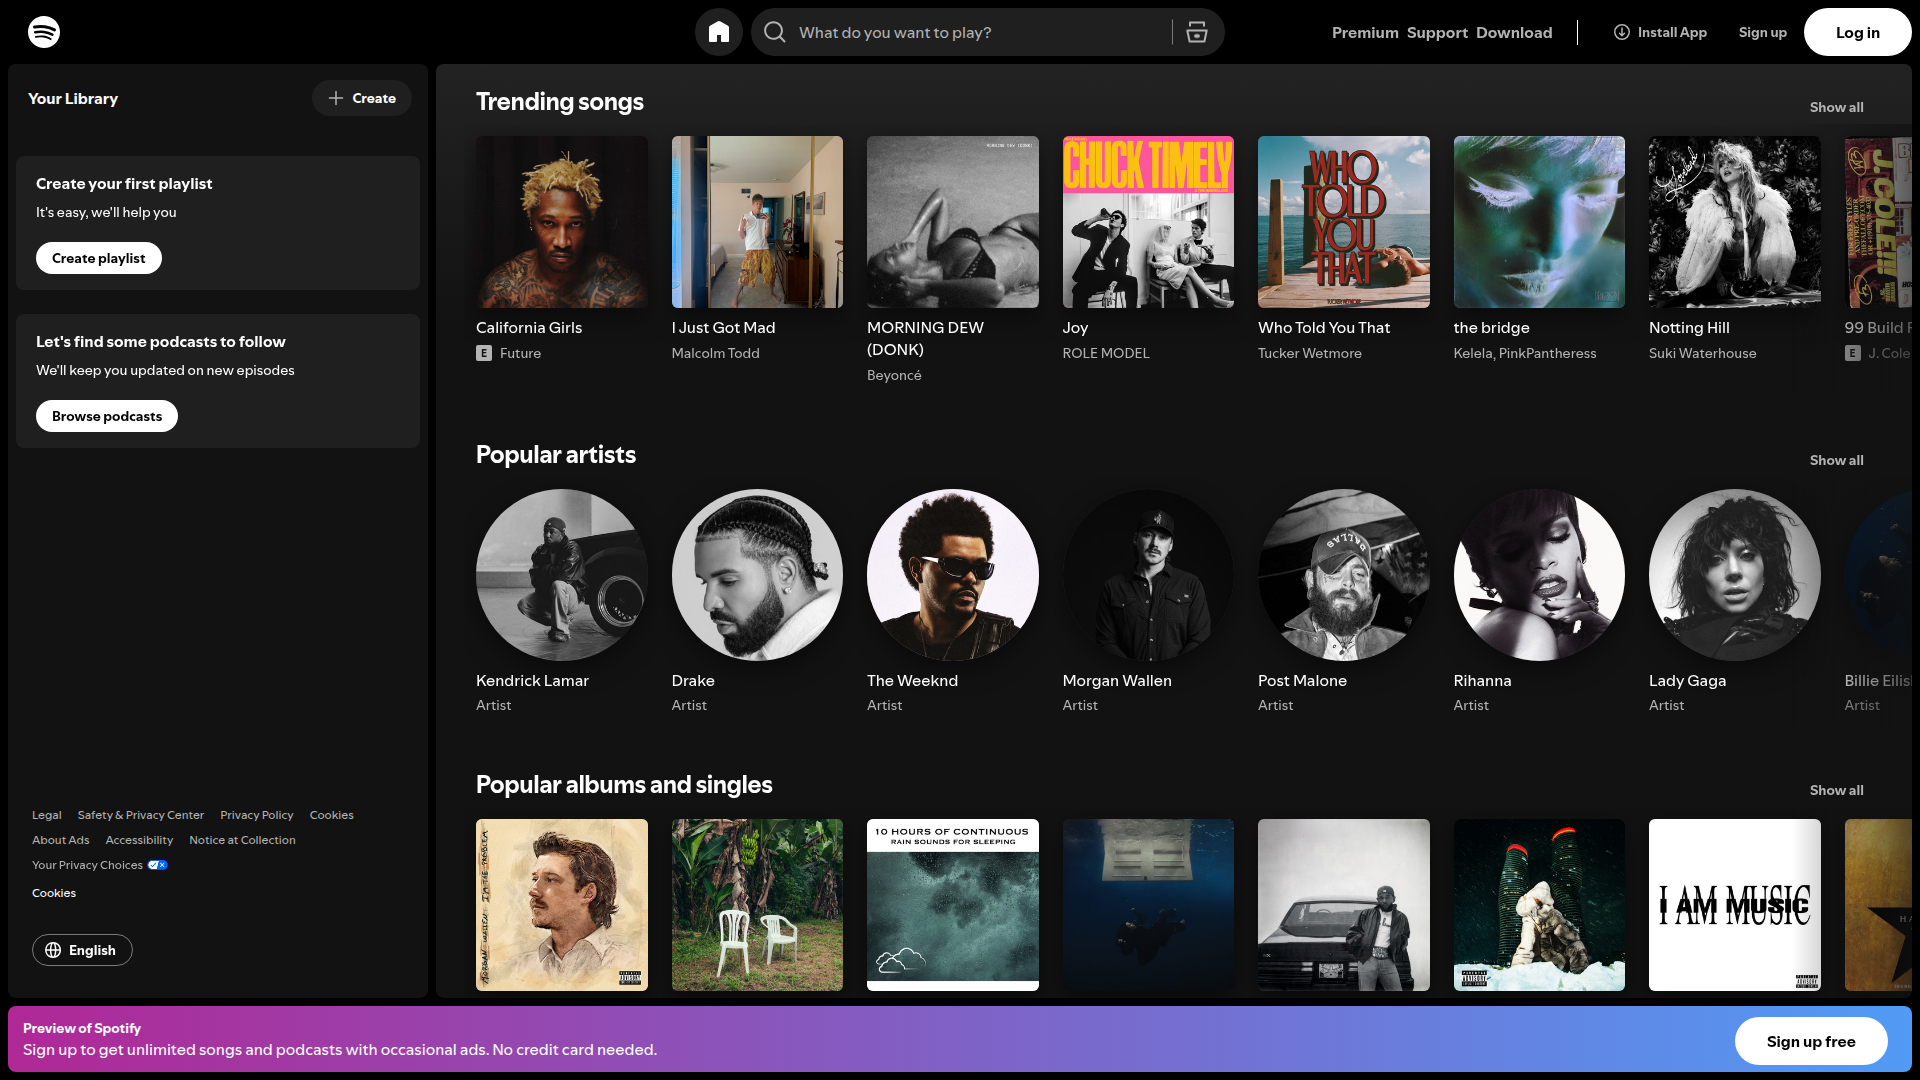
Task: Click the PinkPantheress artist link
Action: click(x=1548, y=353)
